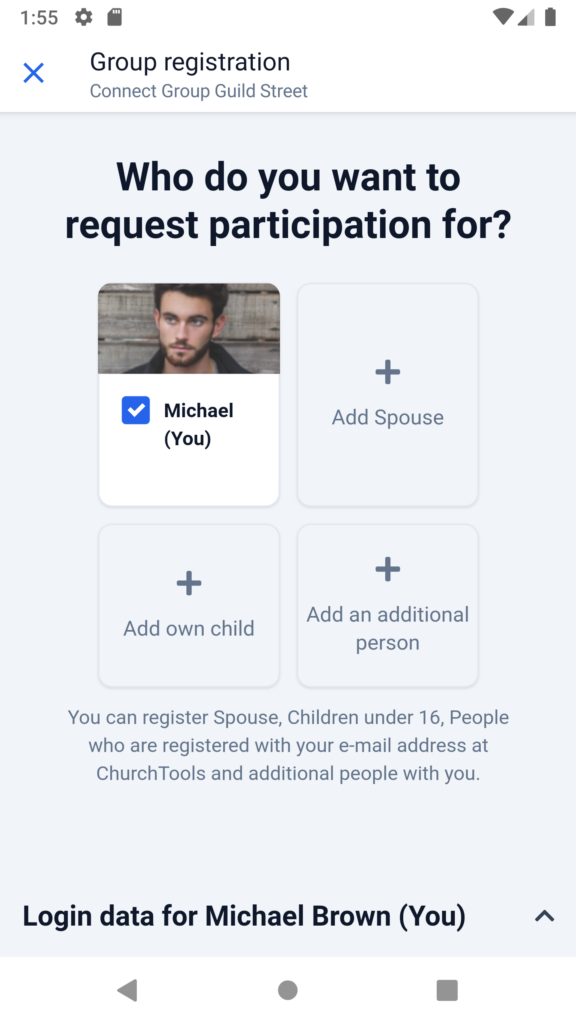
Task: Tap the Wi-Fi signal status icon
Action: coord(503,17)
